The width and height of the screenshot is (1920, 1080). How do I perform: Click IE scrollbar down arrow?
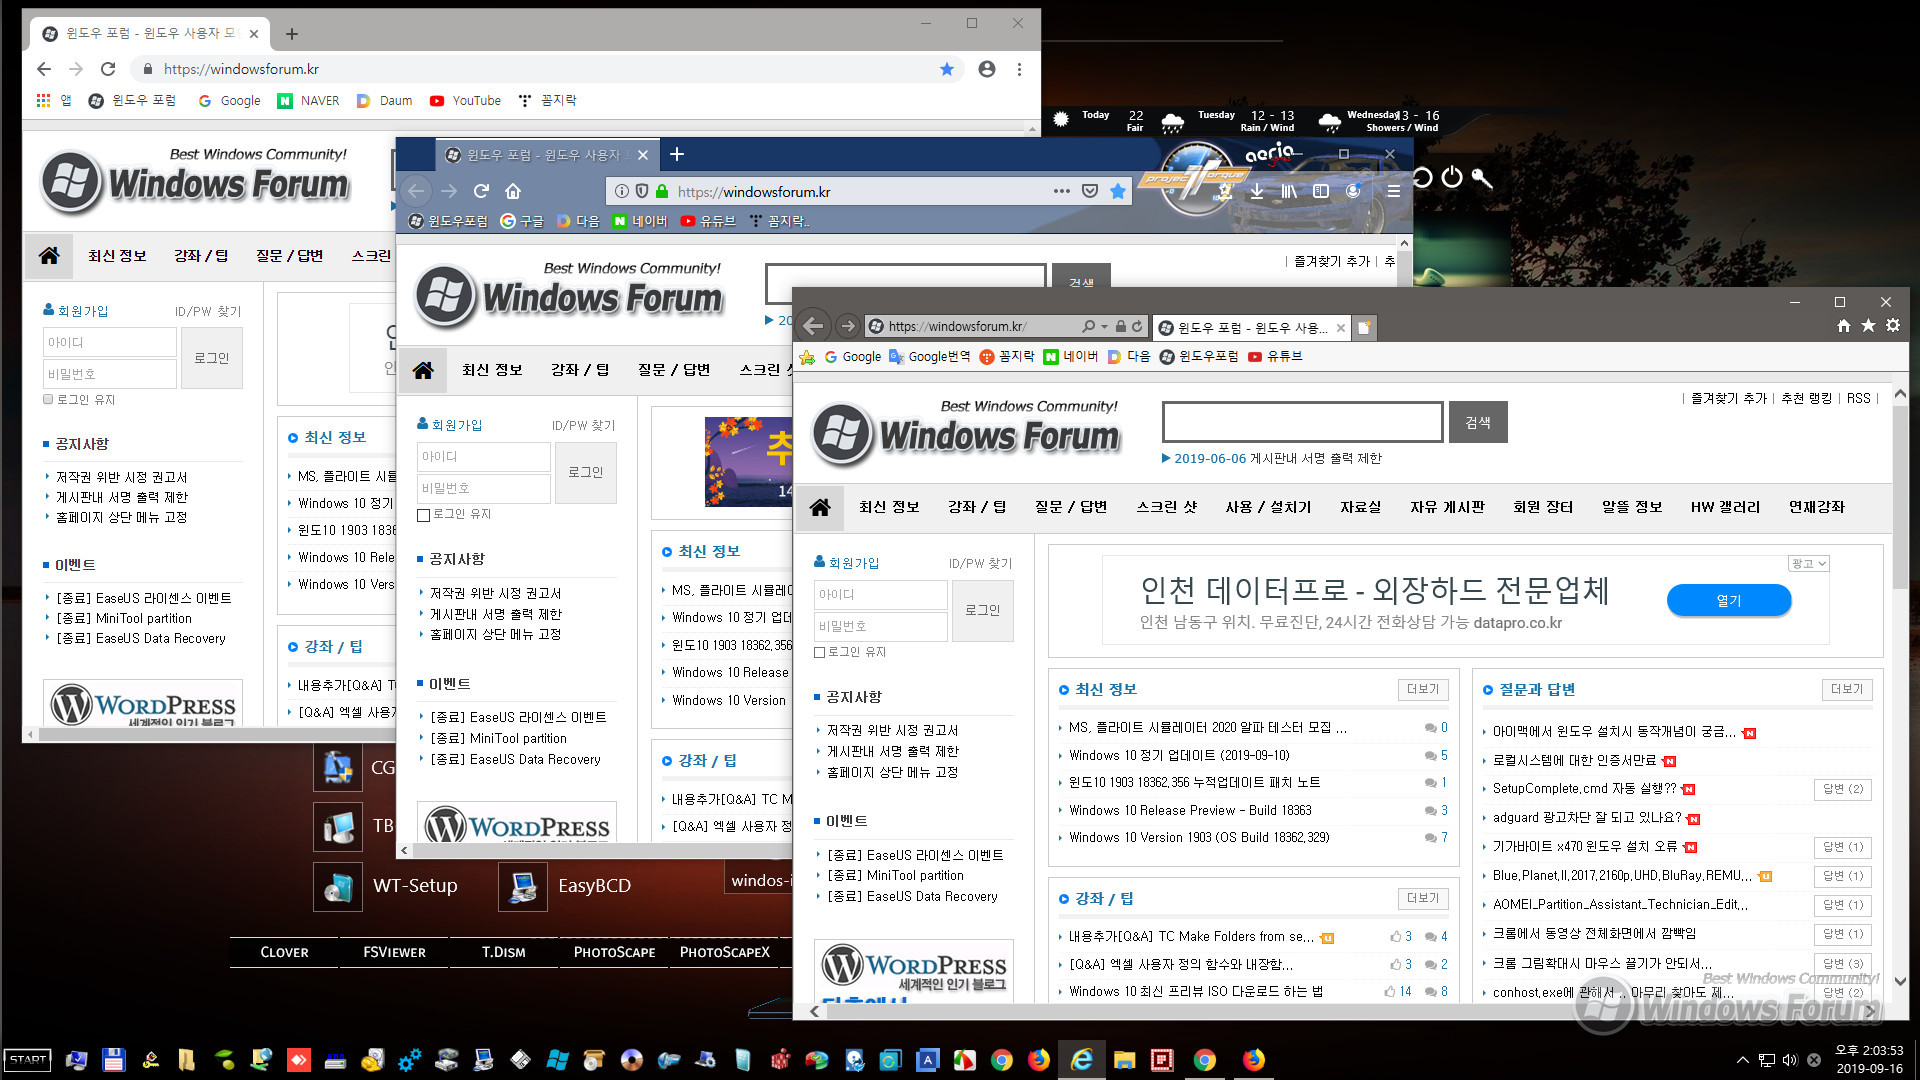tap(1900, 982)
